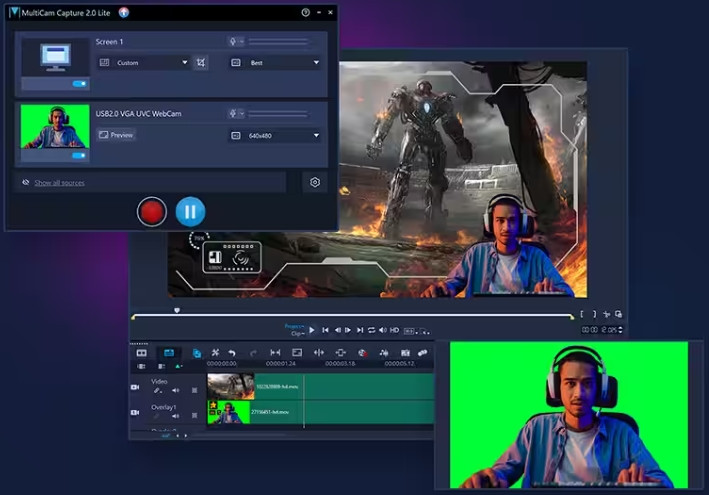Viewport: 709px width, 495px height.
Task: Open the green chapter/cue marker dropdown
Action: click(179, 366)
